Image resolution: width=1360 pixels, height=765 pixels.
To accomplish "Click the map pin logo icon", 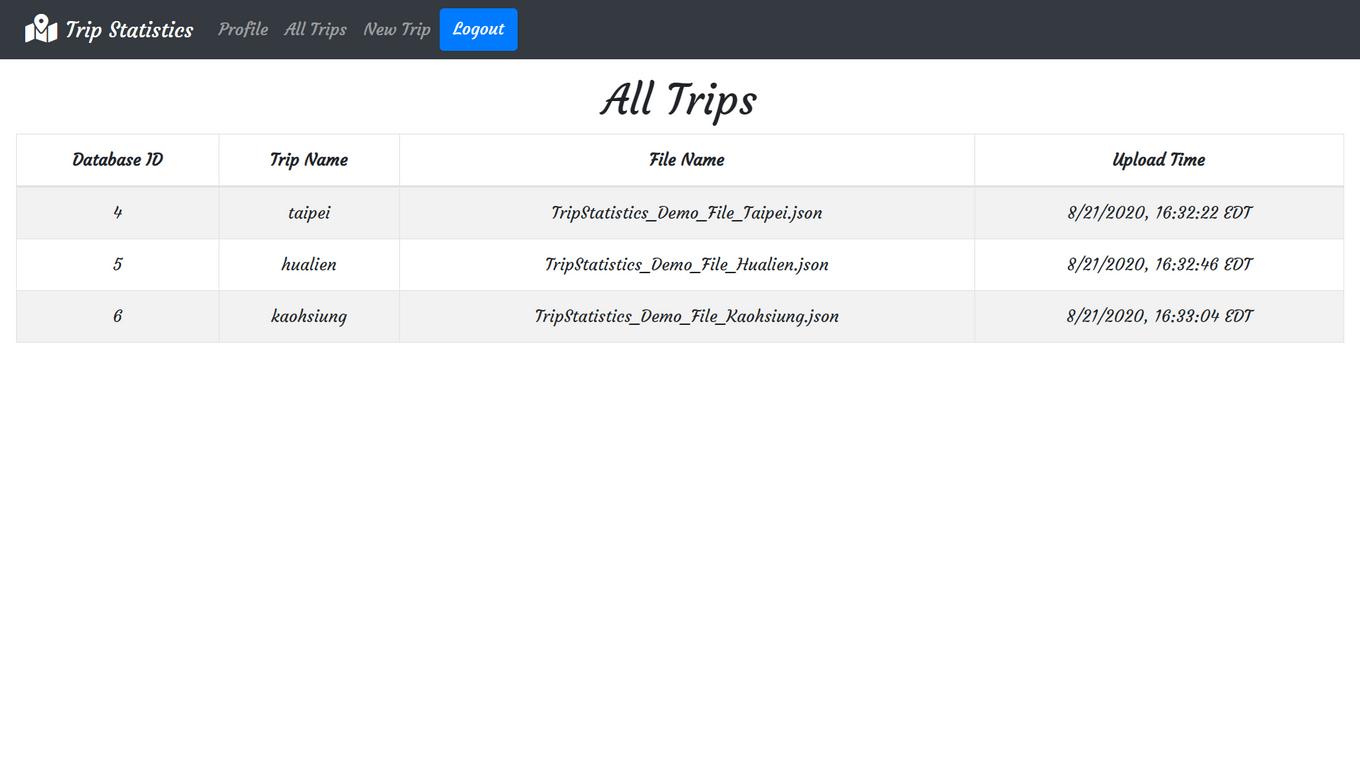I will pos(41,29).
